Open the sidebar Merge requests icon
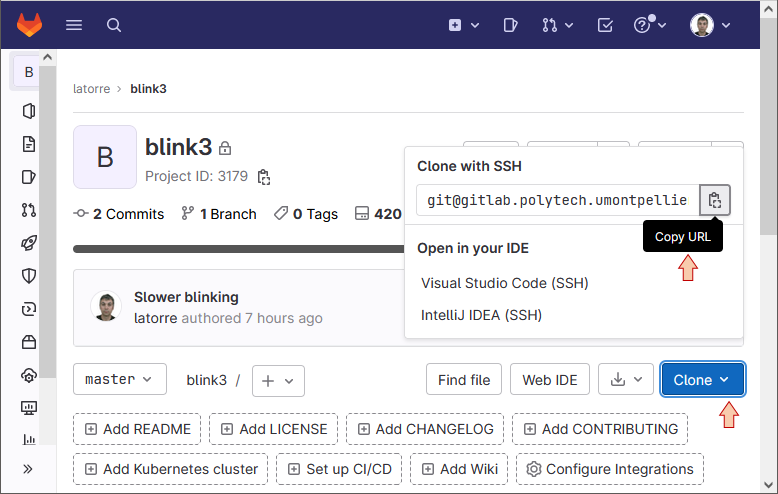Screen dimensions: 778x494 click(29, 210)
